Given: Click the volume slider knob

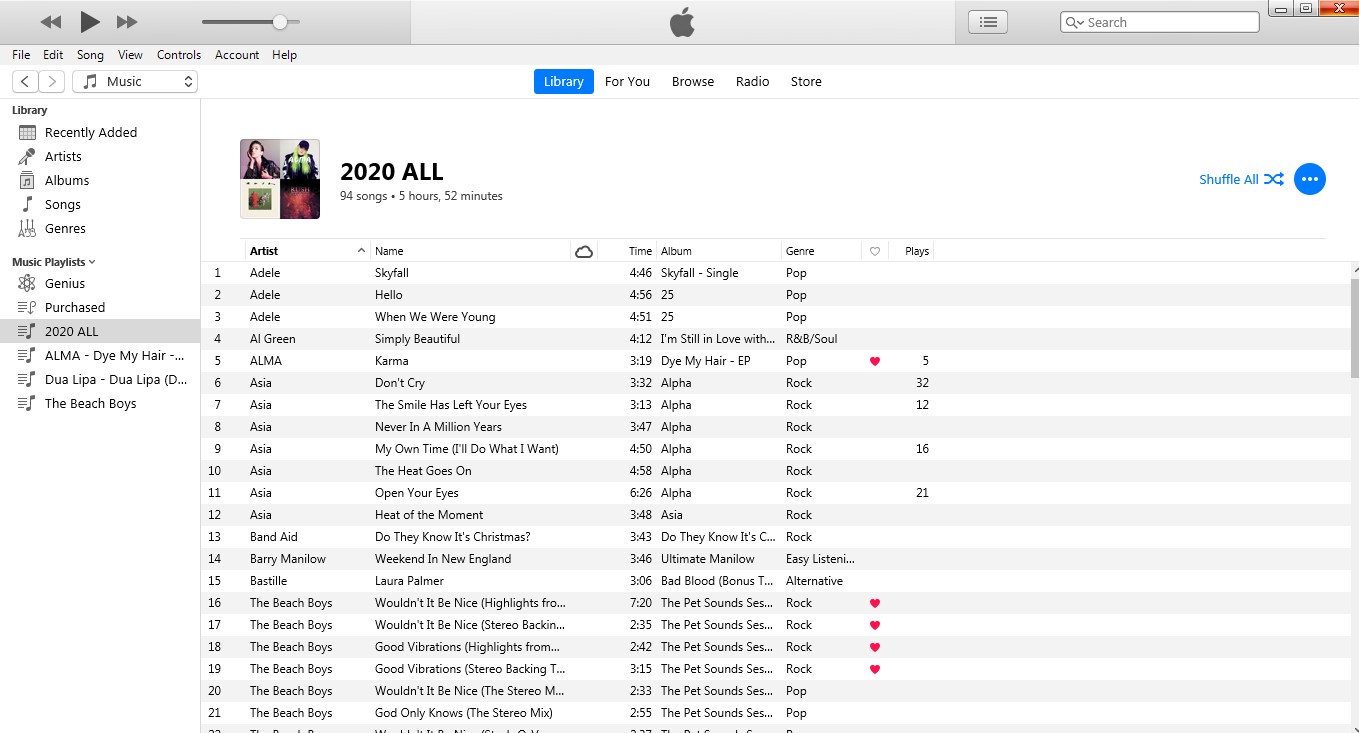Looking at the screenshot, I should point(280,22).
